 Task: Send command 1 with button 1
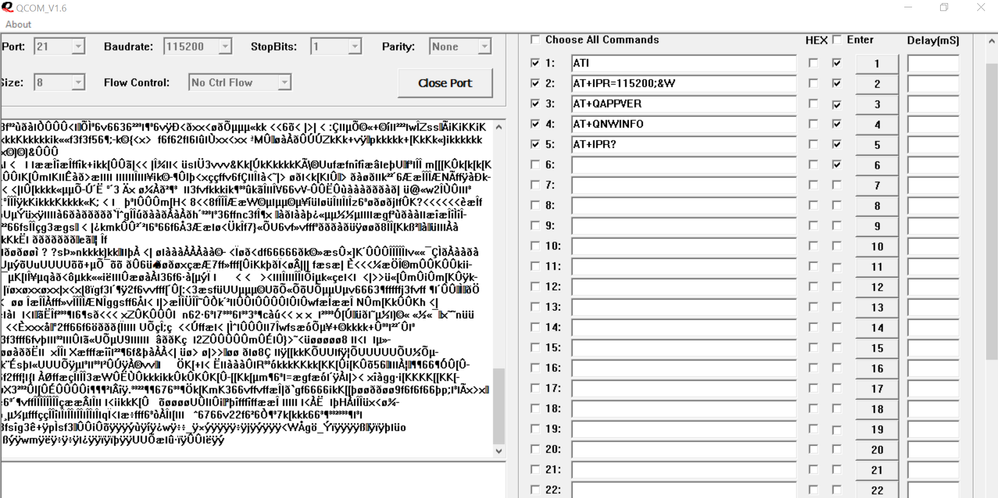876,64
